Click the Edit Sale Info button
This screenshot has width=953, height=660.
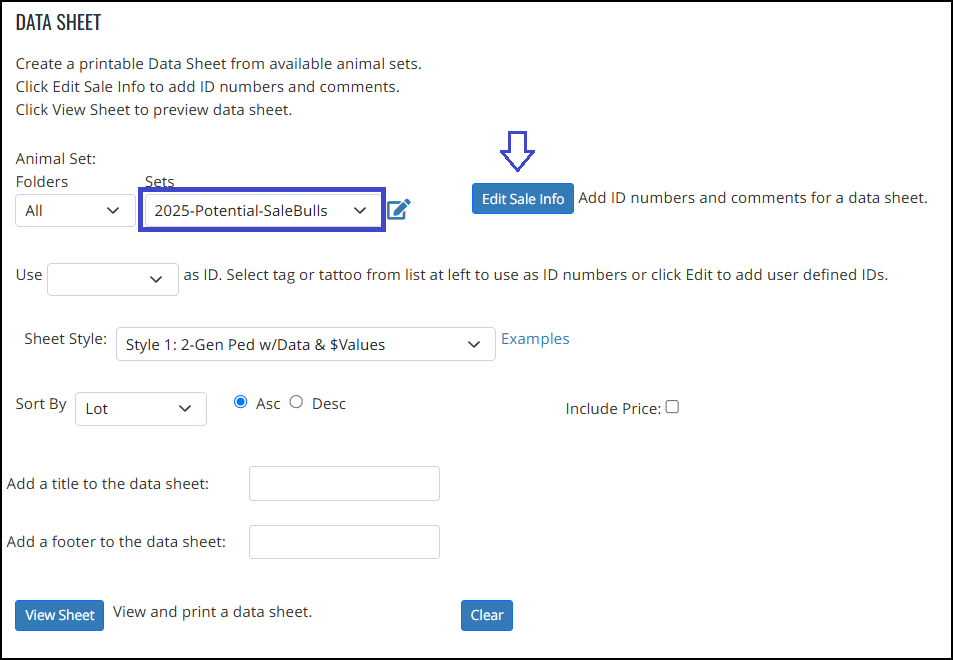point(523,199)
